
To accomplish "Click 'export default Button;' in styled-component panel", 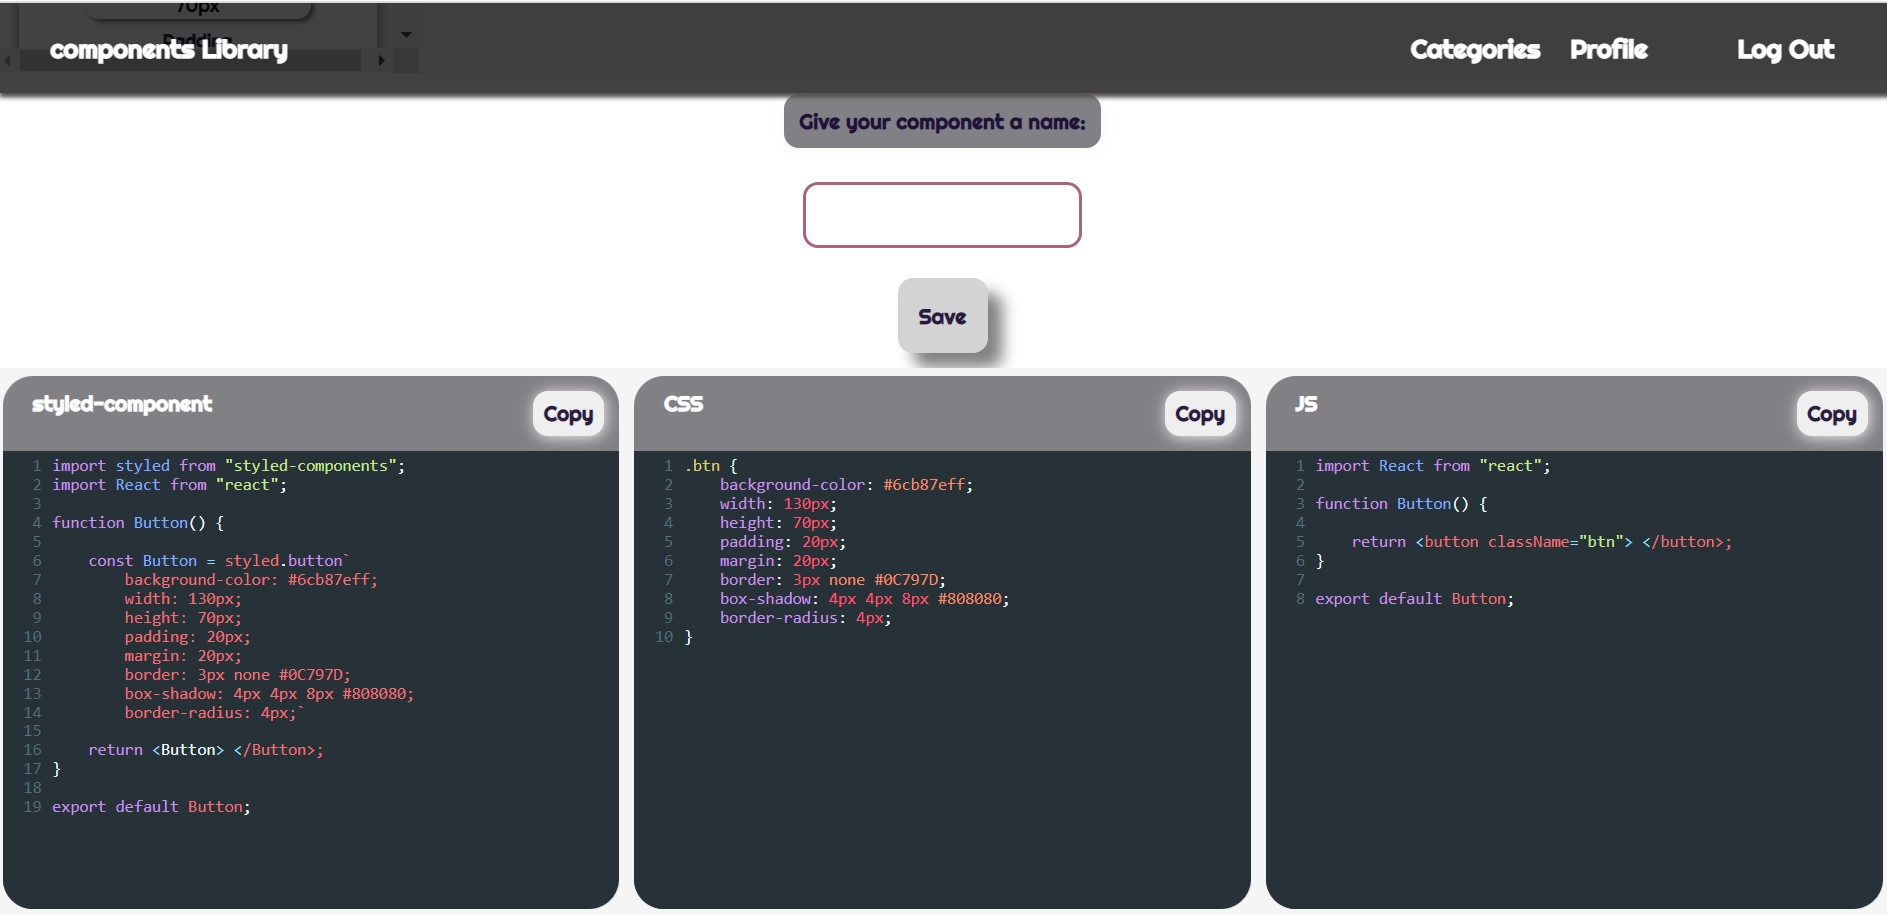I will coord(151,807).
